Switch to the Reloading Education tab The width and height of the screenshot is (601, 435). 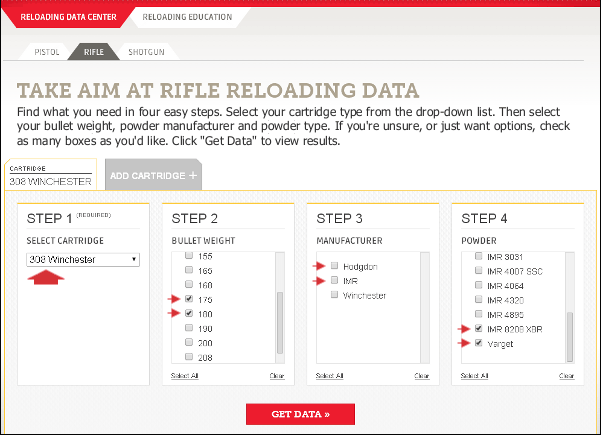click(x=187, y=17)
